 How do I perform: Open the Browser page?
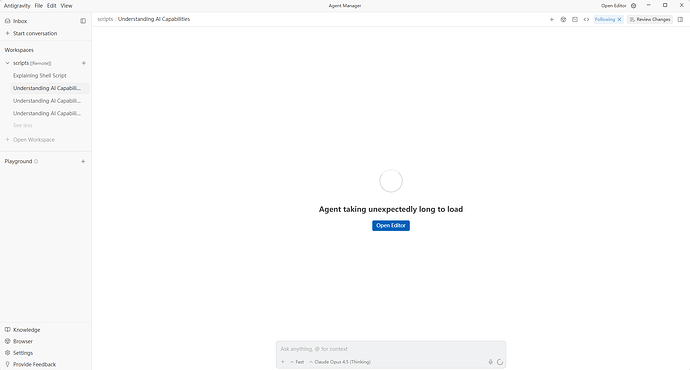[x=19, y=341]
